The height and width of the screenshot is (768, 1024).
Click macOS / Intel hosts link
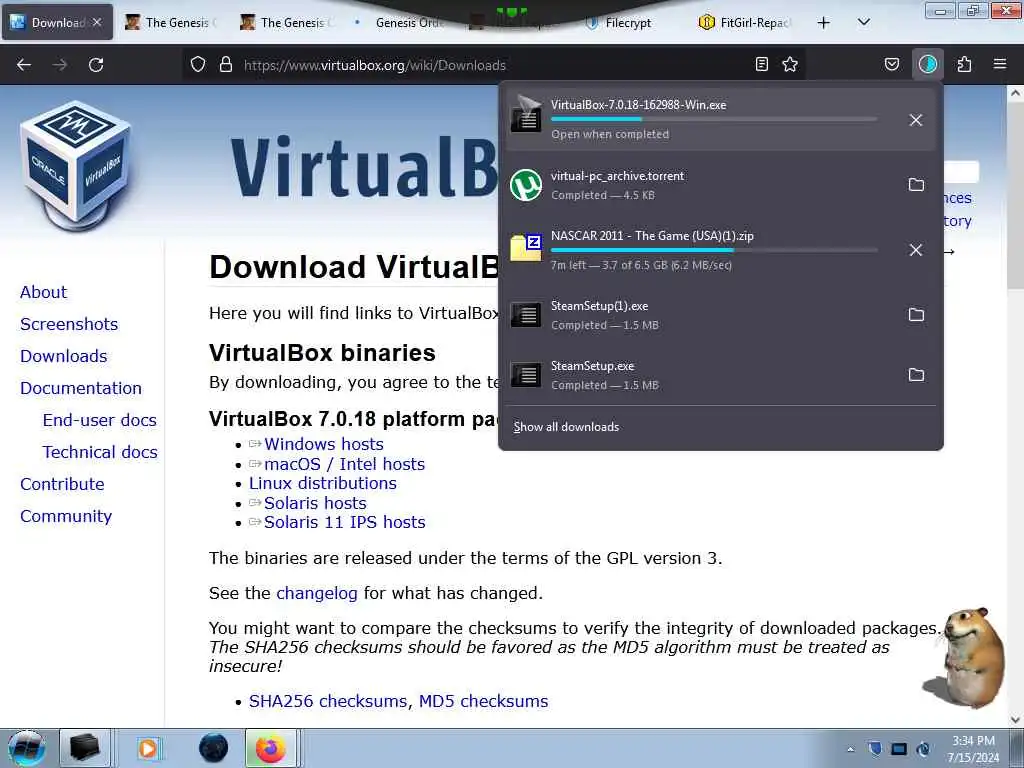pyautogui.click(x=344, y=464)
